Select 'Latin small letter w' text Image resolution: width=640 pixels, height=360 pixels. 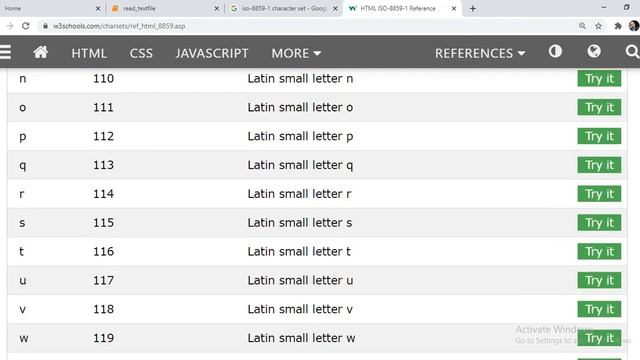[301, 338]
